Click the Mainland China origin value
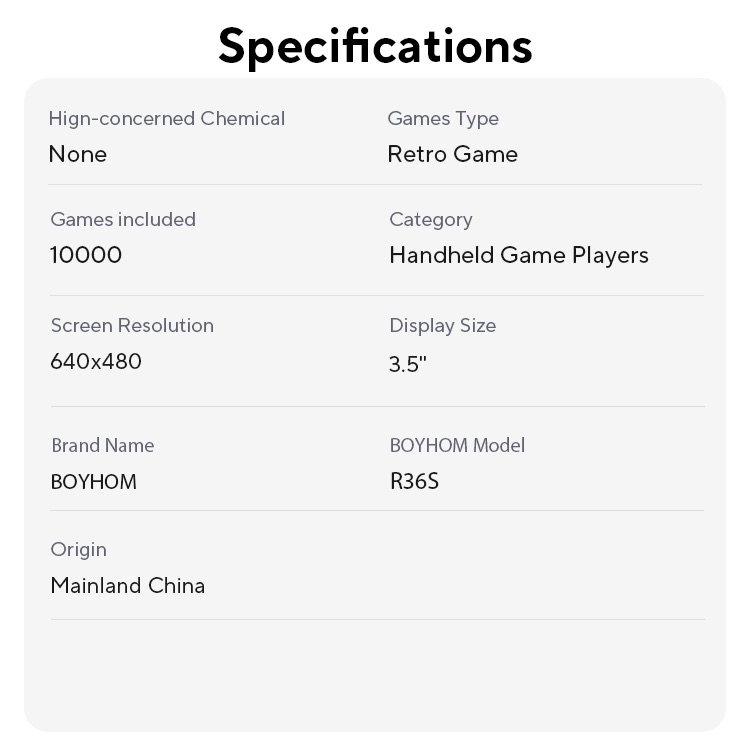Viewport: 750px width, 750px height. pyautogui.click(x=127, y=585)
